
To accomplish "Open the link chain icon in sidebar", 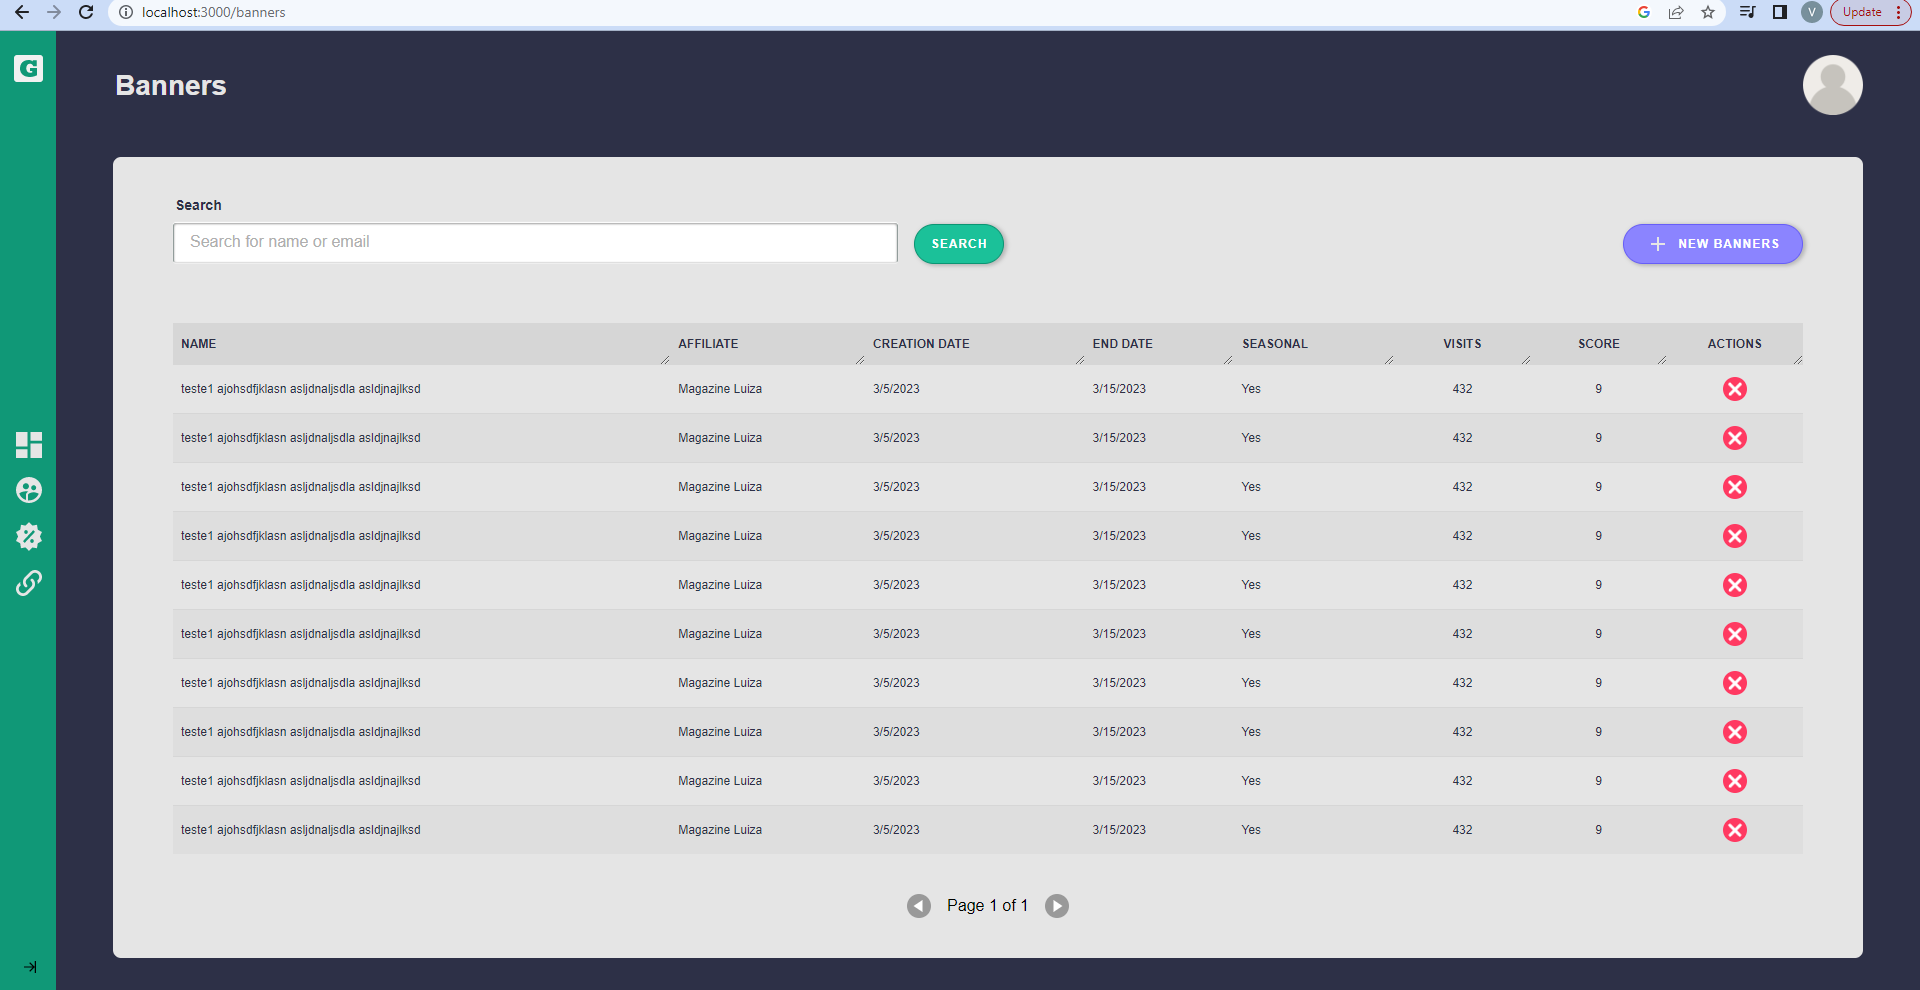I will (x=29, y=583).
